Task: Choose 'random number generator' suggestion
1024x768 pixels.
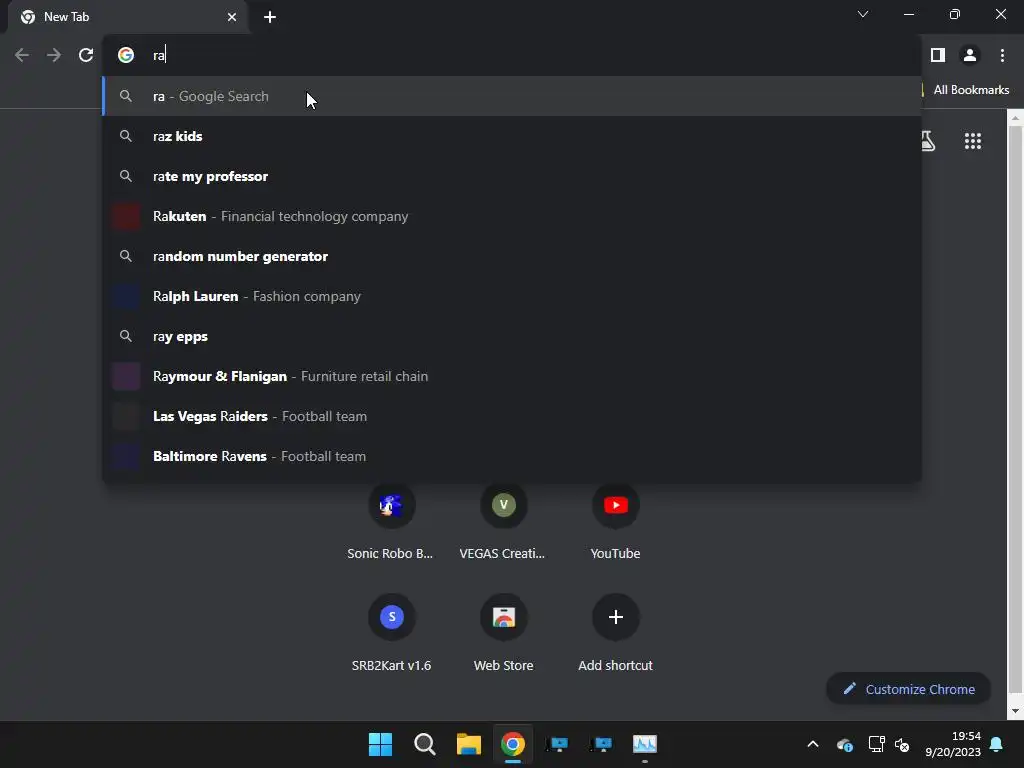Action: tap(512, 256)
